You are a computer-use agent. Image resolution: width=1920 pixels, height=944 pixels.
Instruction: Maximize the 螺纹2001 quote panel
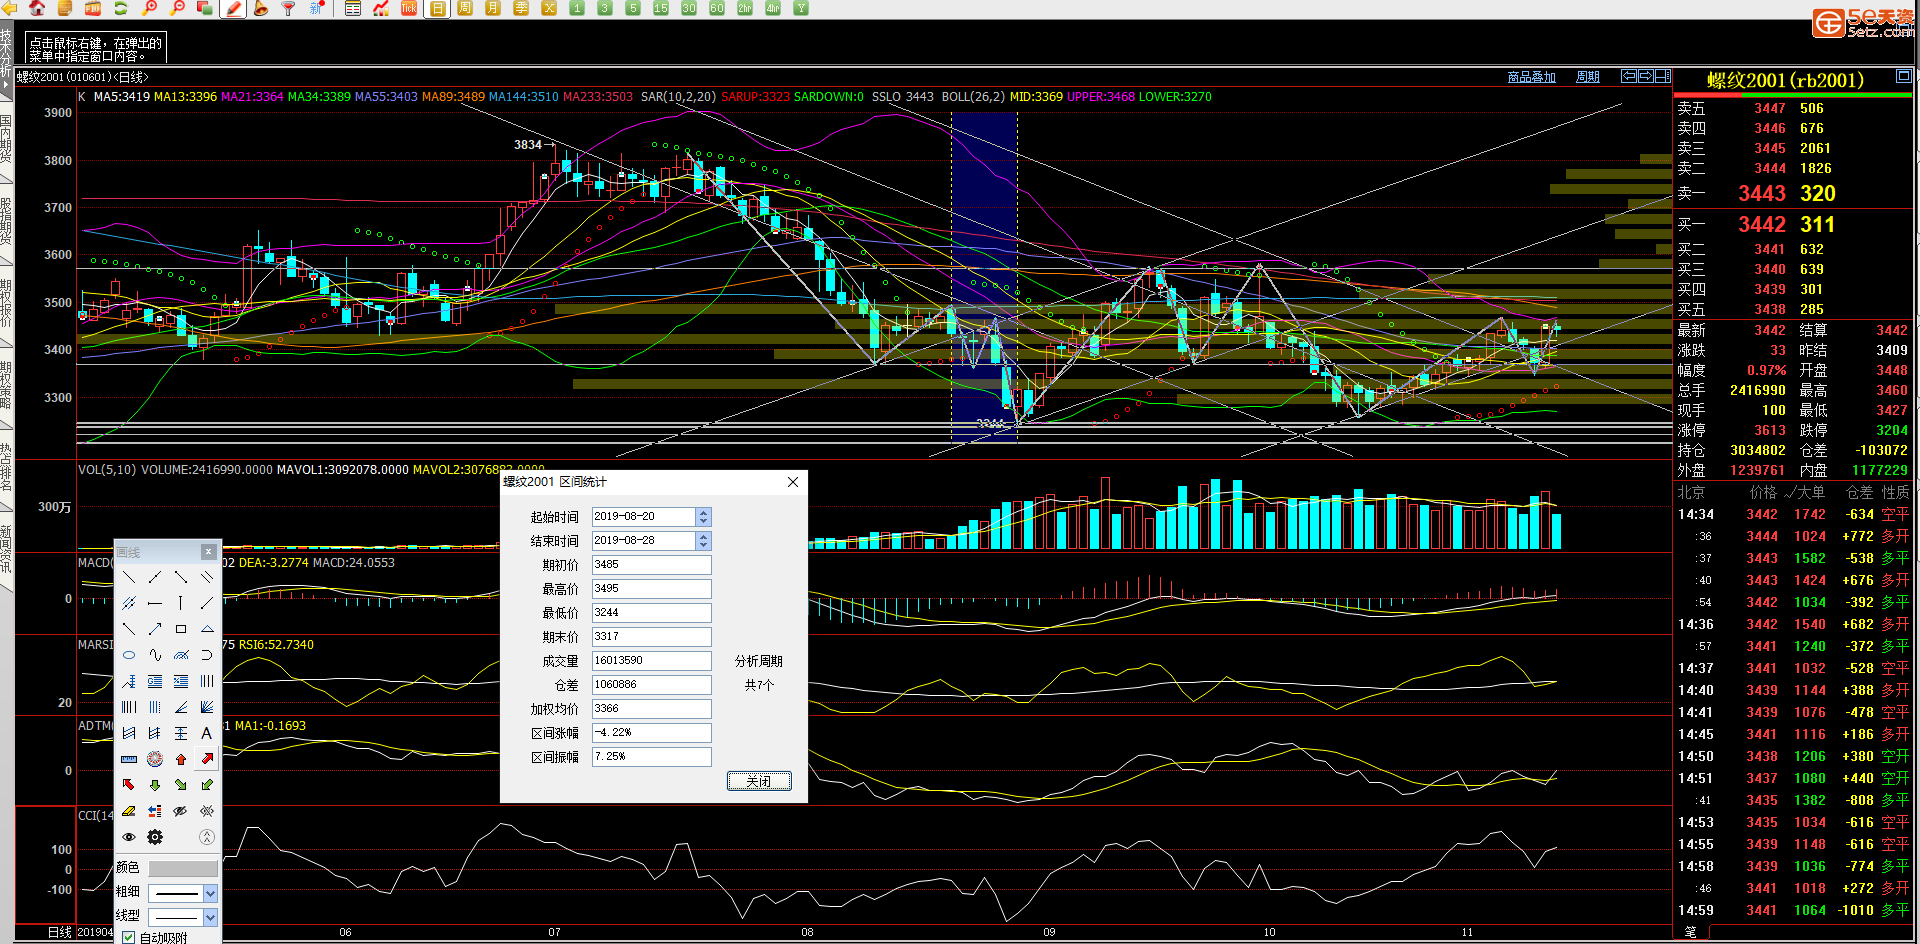pyautogui.click(x=1903, y=77)
